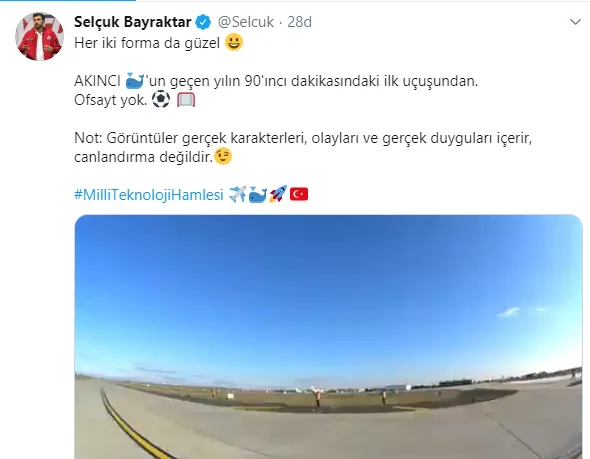This screenshot has height=459, width=590.
Task: Play the runway video in the tweet
Action: (328, 337)
